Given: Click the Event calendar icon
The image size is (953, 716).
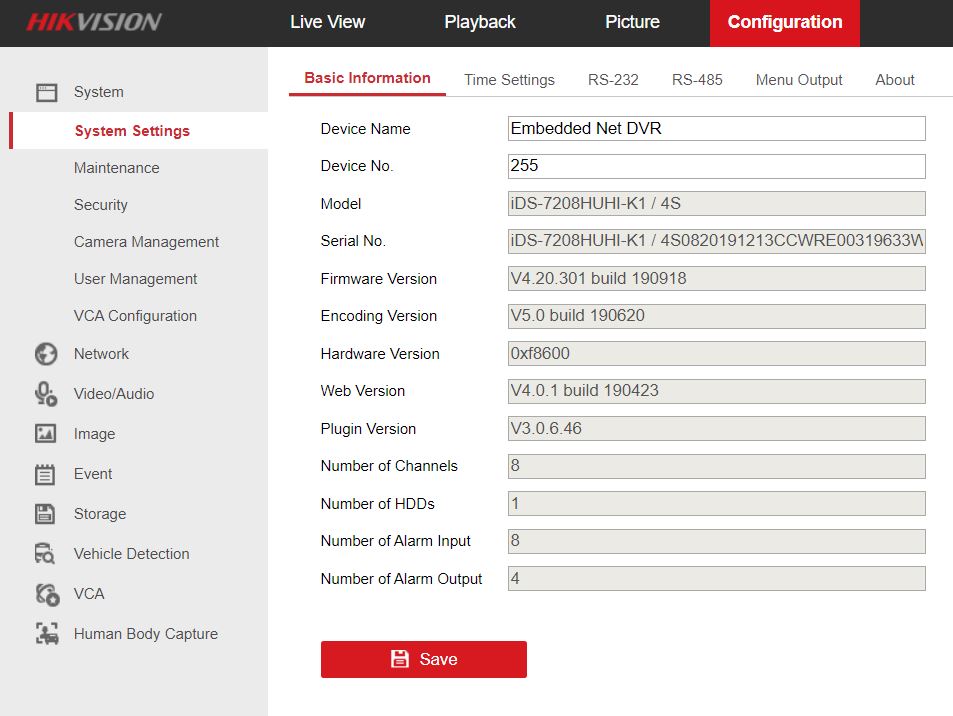Looking at the screenshot, I should [x=45, y=474].
